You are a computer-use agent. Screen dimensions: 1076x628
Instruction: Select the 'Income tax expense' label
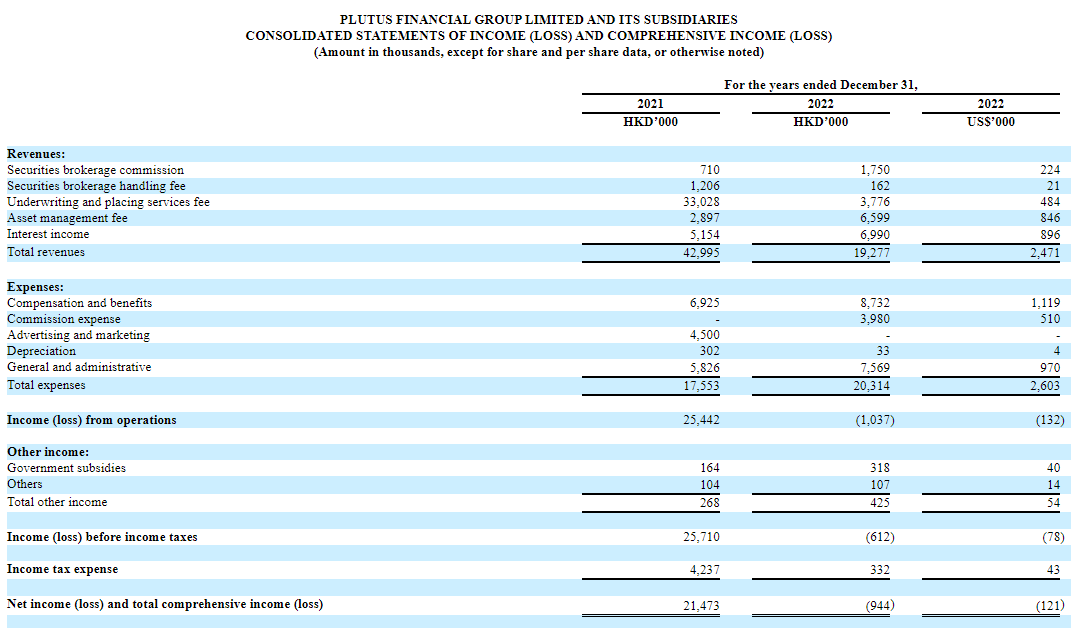pyautogui.click(x=62, y=570)
